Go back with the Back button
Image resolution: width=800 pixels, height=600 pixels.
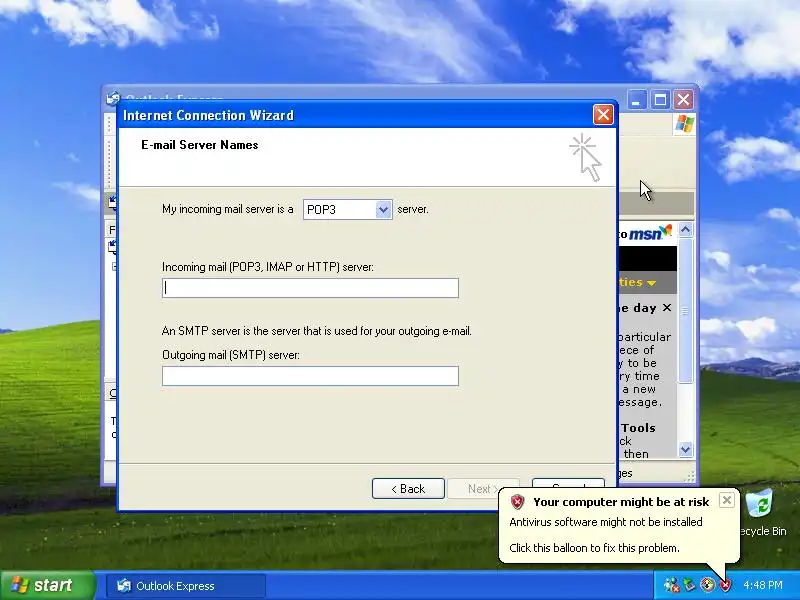pos(408,489)
